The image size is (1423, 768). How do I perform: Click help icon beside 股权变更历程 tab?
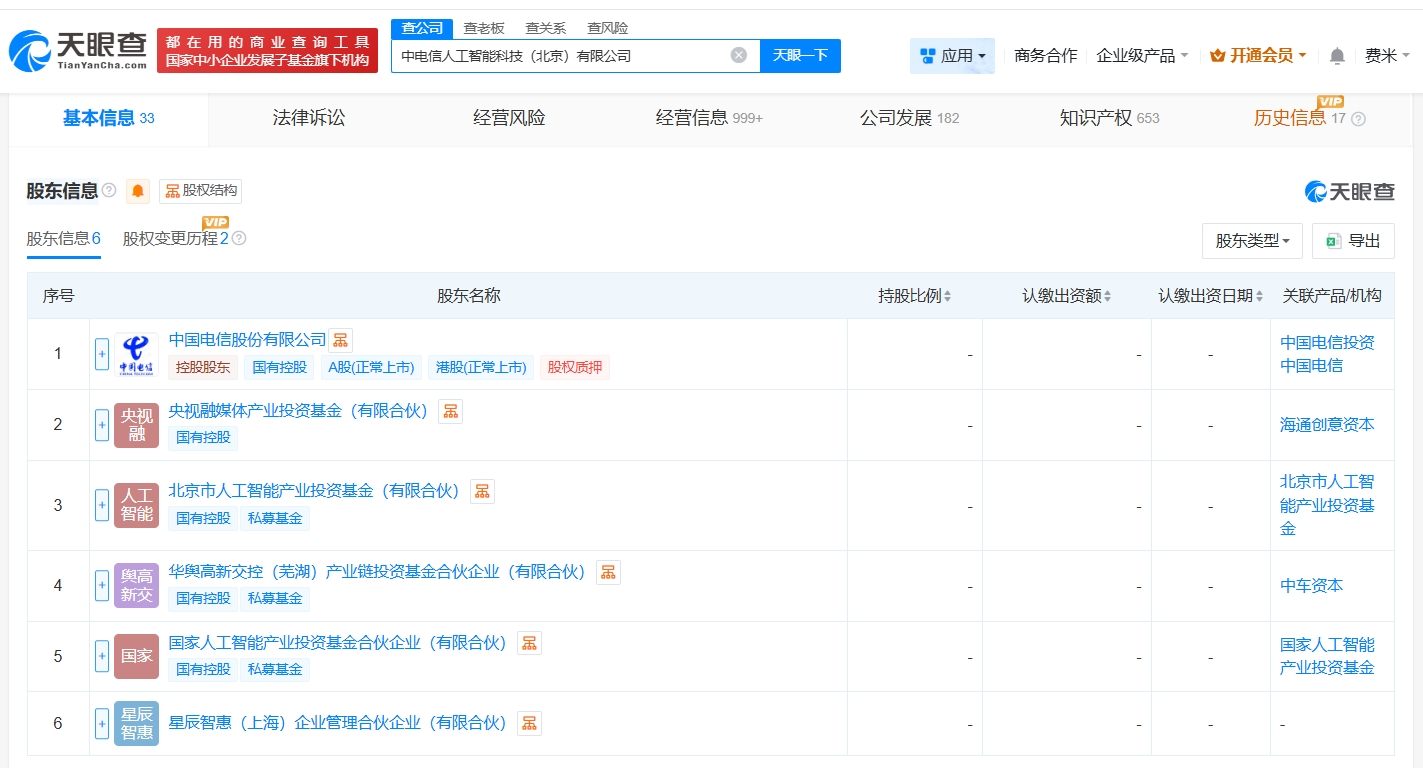point(239,239)
